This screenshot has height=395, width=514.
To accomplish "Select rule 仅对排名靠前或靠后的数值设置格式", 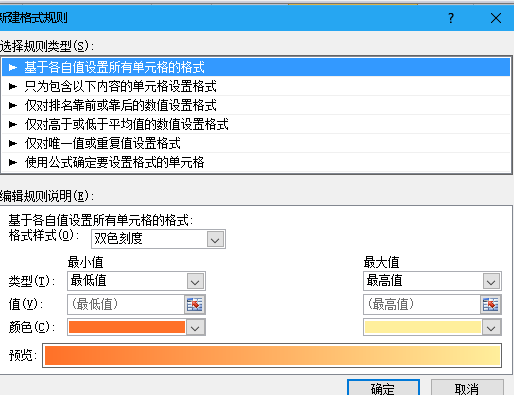I will click(256, 105).
